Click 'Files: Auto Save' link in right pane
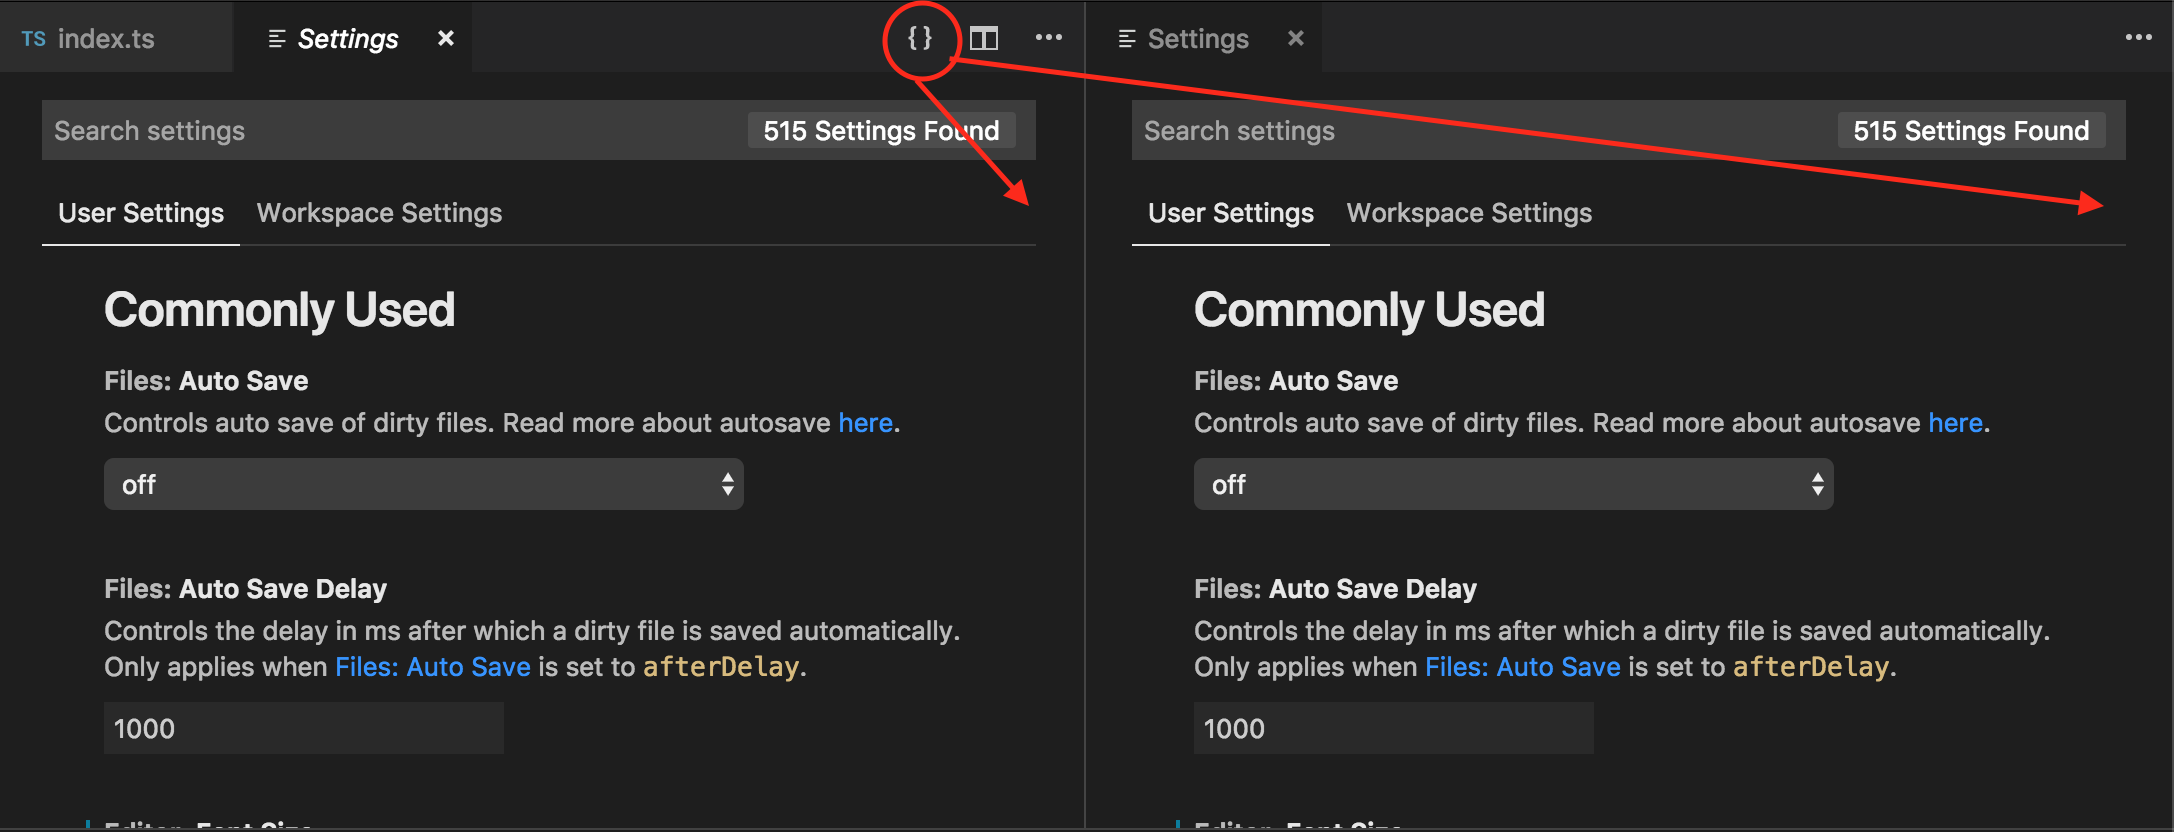The image size is (2174, 832). coord(1523,667)
